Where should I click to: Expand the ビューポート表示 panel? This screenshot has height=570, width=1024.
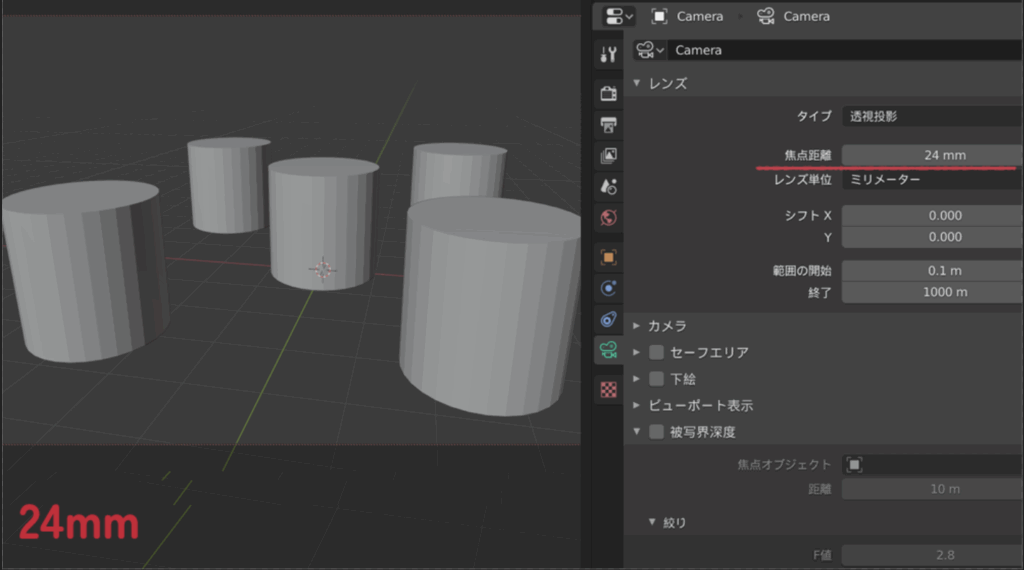pos(700,406)
